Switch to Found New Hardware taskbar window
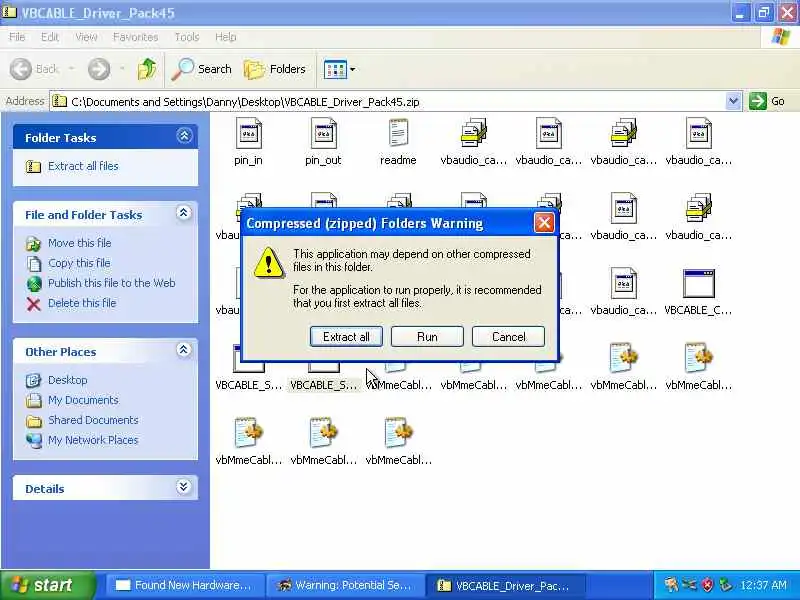 (x=185, y=585)
